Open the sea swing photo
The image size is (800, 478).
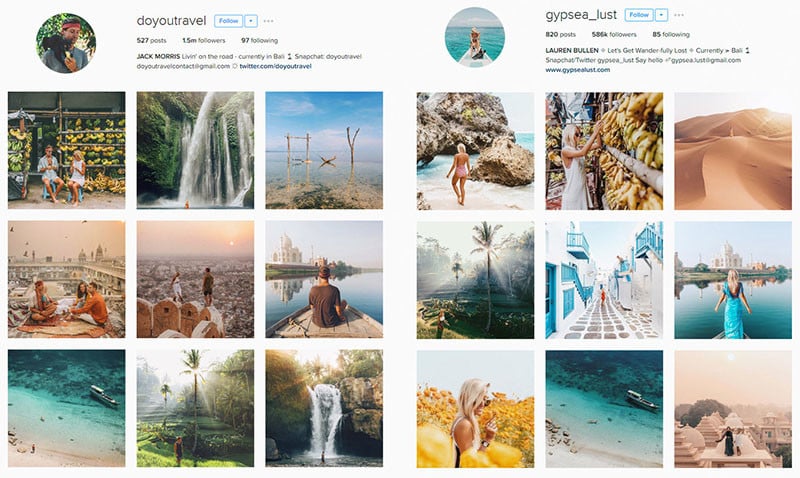pyautogui.click(x=324, y=150)
